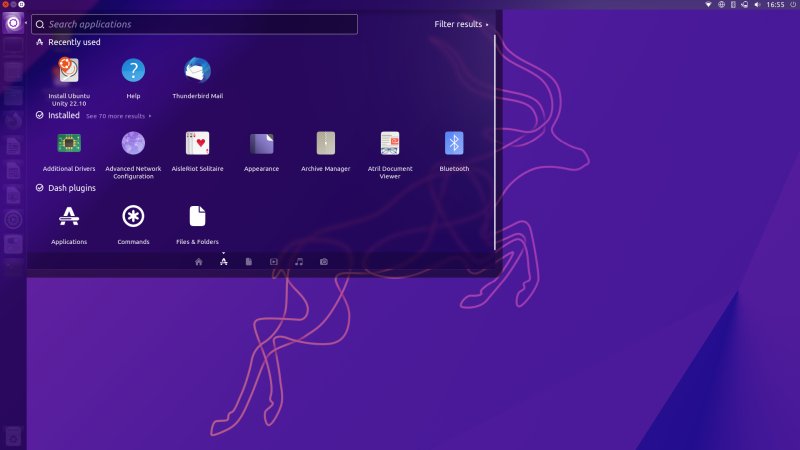Image resolution: width=800 pixels, height=450 pixels.
Task: Open the 16:55 clock menu
Action: pyautogui.click(x=775, y=5)
